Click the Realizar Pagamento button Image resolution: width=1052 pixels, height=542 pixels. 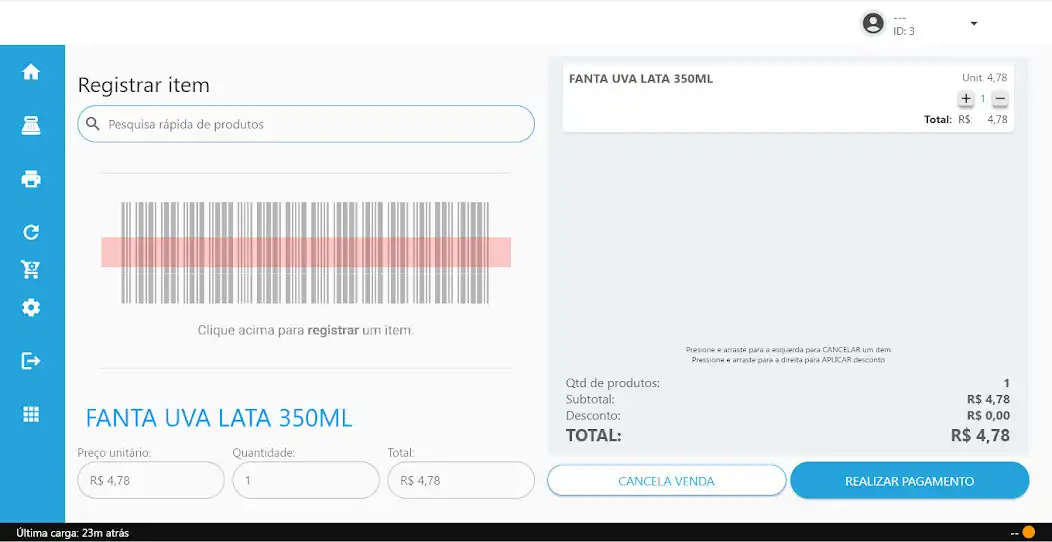tap(909, 481)
